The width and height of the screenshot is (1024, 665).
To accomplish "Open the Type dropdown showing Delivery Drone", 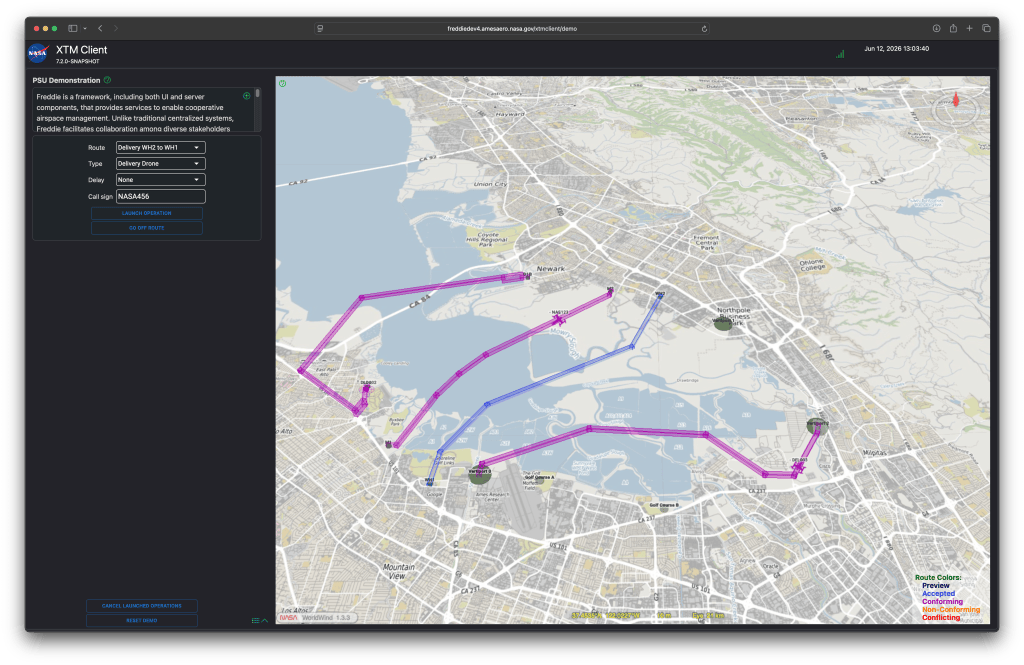I will [161, 164].
